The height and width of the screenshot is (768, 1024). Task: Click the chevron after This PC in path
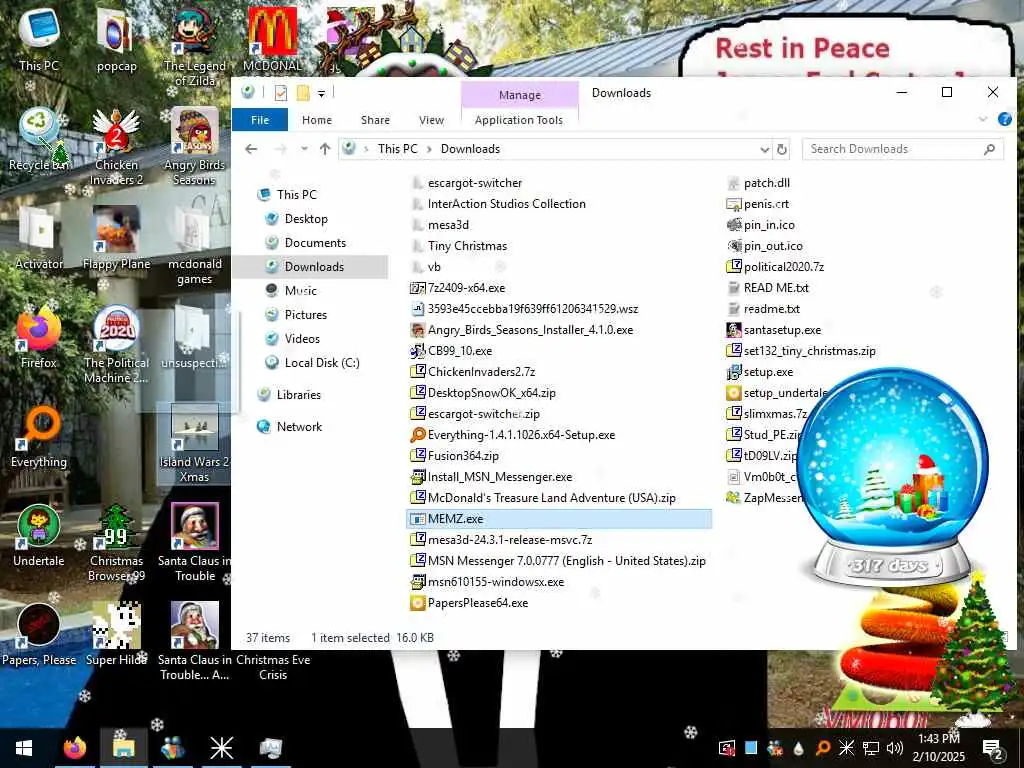tap(429, 149)
